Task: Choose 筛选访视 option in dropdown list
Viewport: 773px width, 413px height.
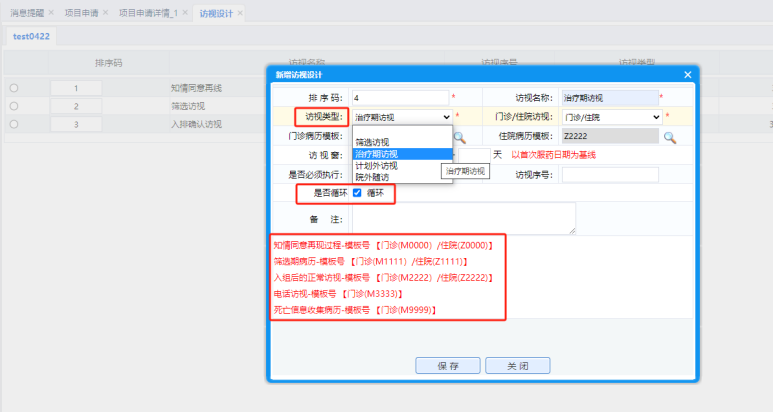Action: pos(402,142)
